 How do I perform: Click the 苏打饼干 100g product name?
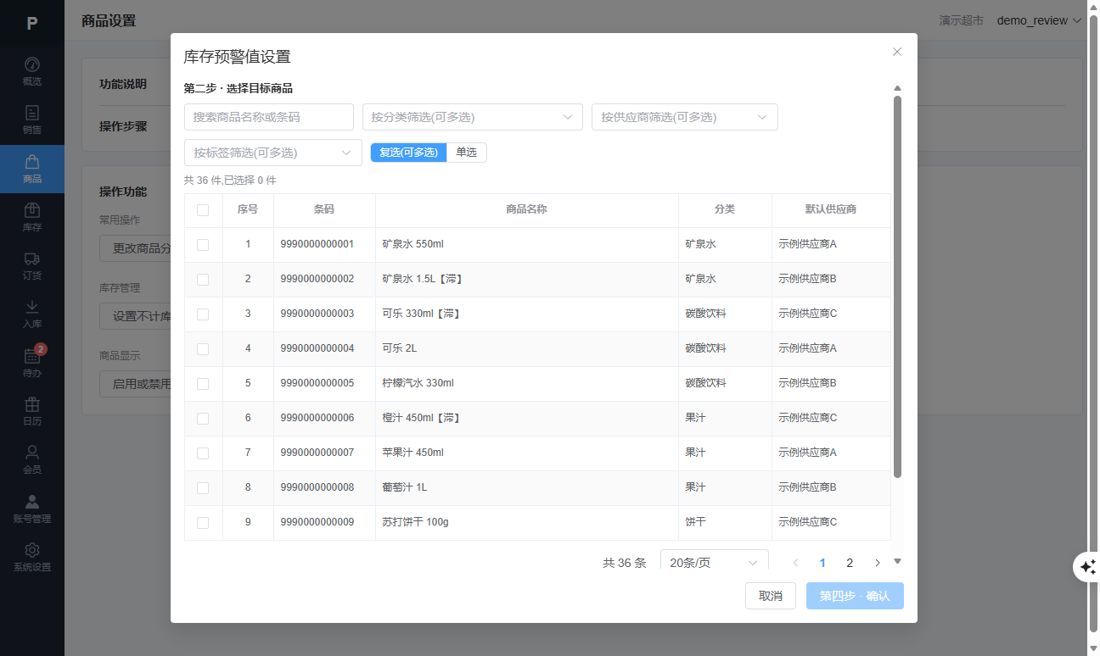[415, 522]
